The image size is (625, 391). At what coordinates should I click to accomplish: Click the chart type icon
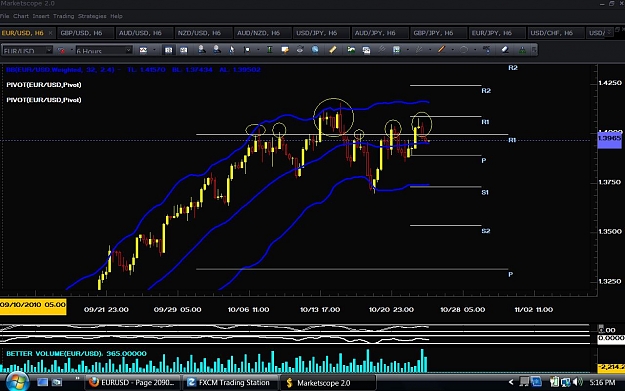point(143,50)
